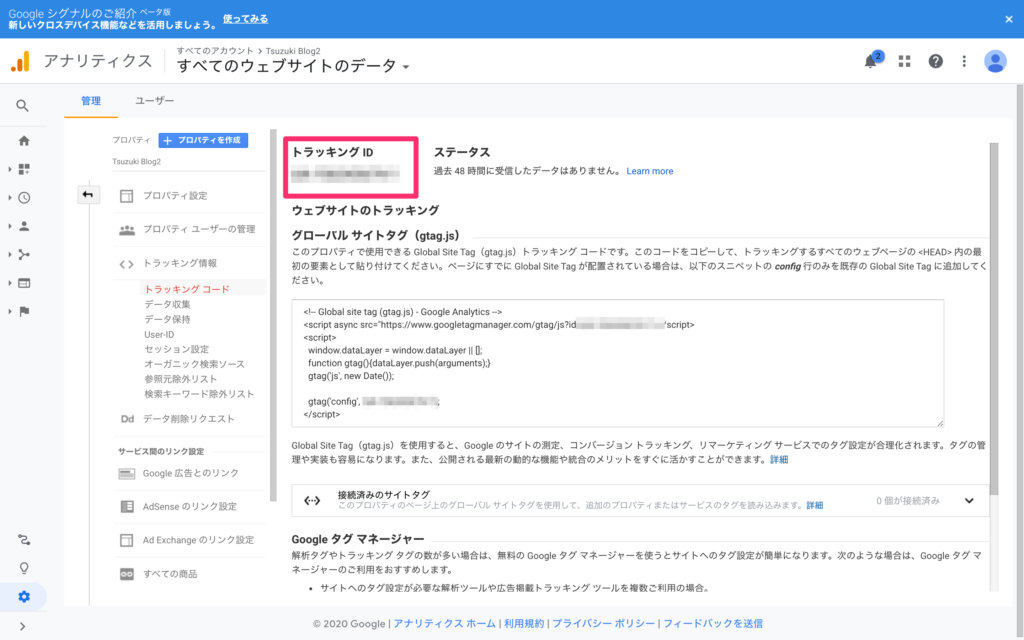The image size is (1024, 640).
Task: Expand the Audience section arrow
Action: coord(10,226)
